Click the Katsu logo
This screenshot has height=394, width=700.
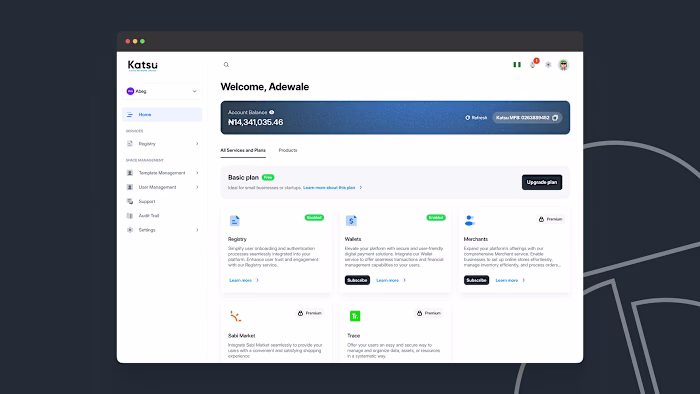[x=142, y=66]
